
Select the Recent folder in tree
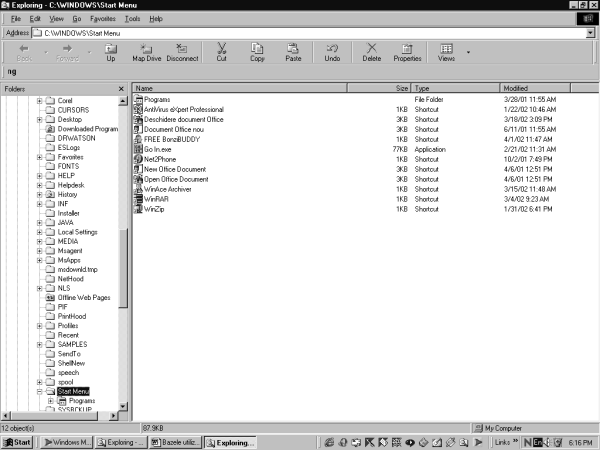point(62,335)
